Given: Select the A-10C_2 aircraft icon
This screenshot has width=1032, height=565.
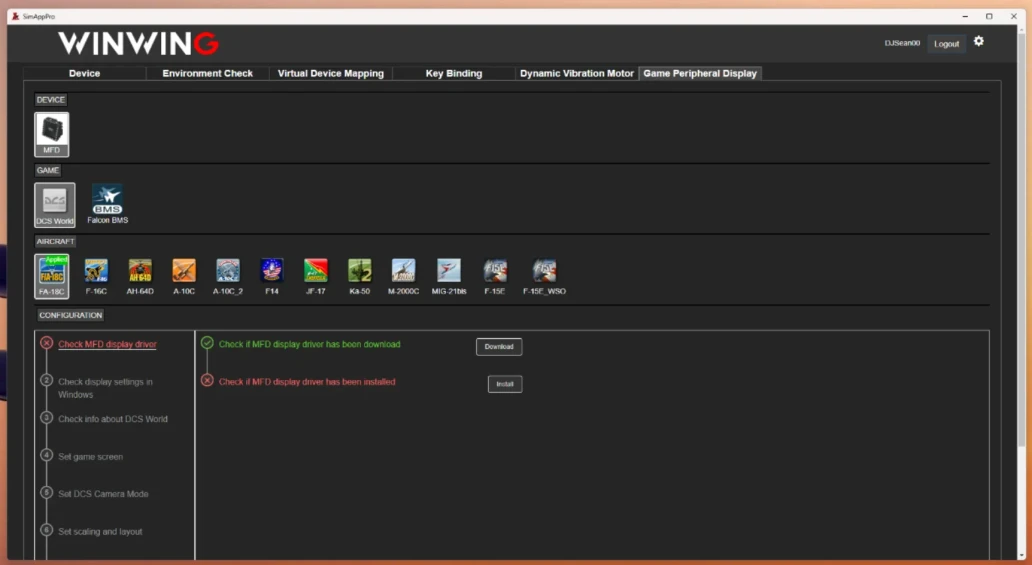Looking at the screenshot, I should point(228,276).
